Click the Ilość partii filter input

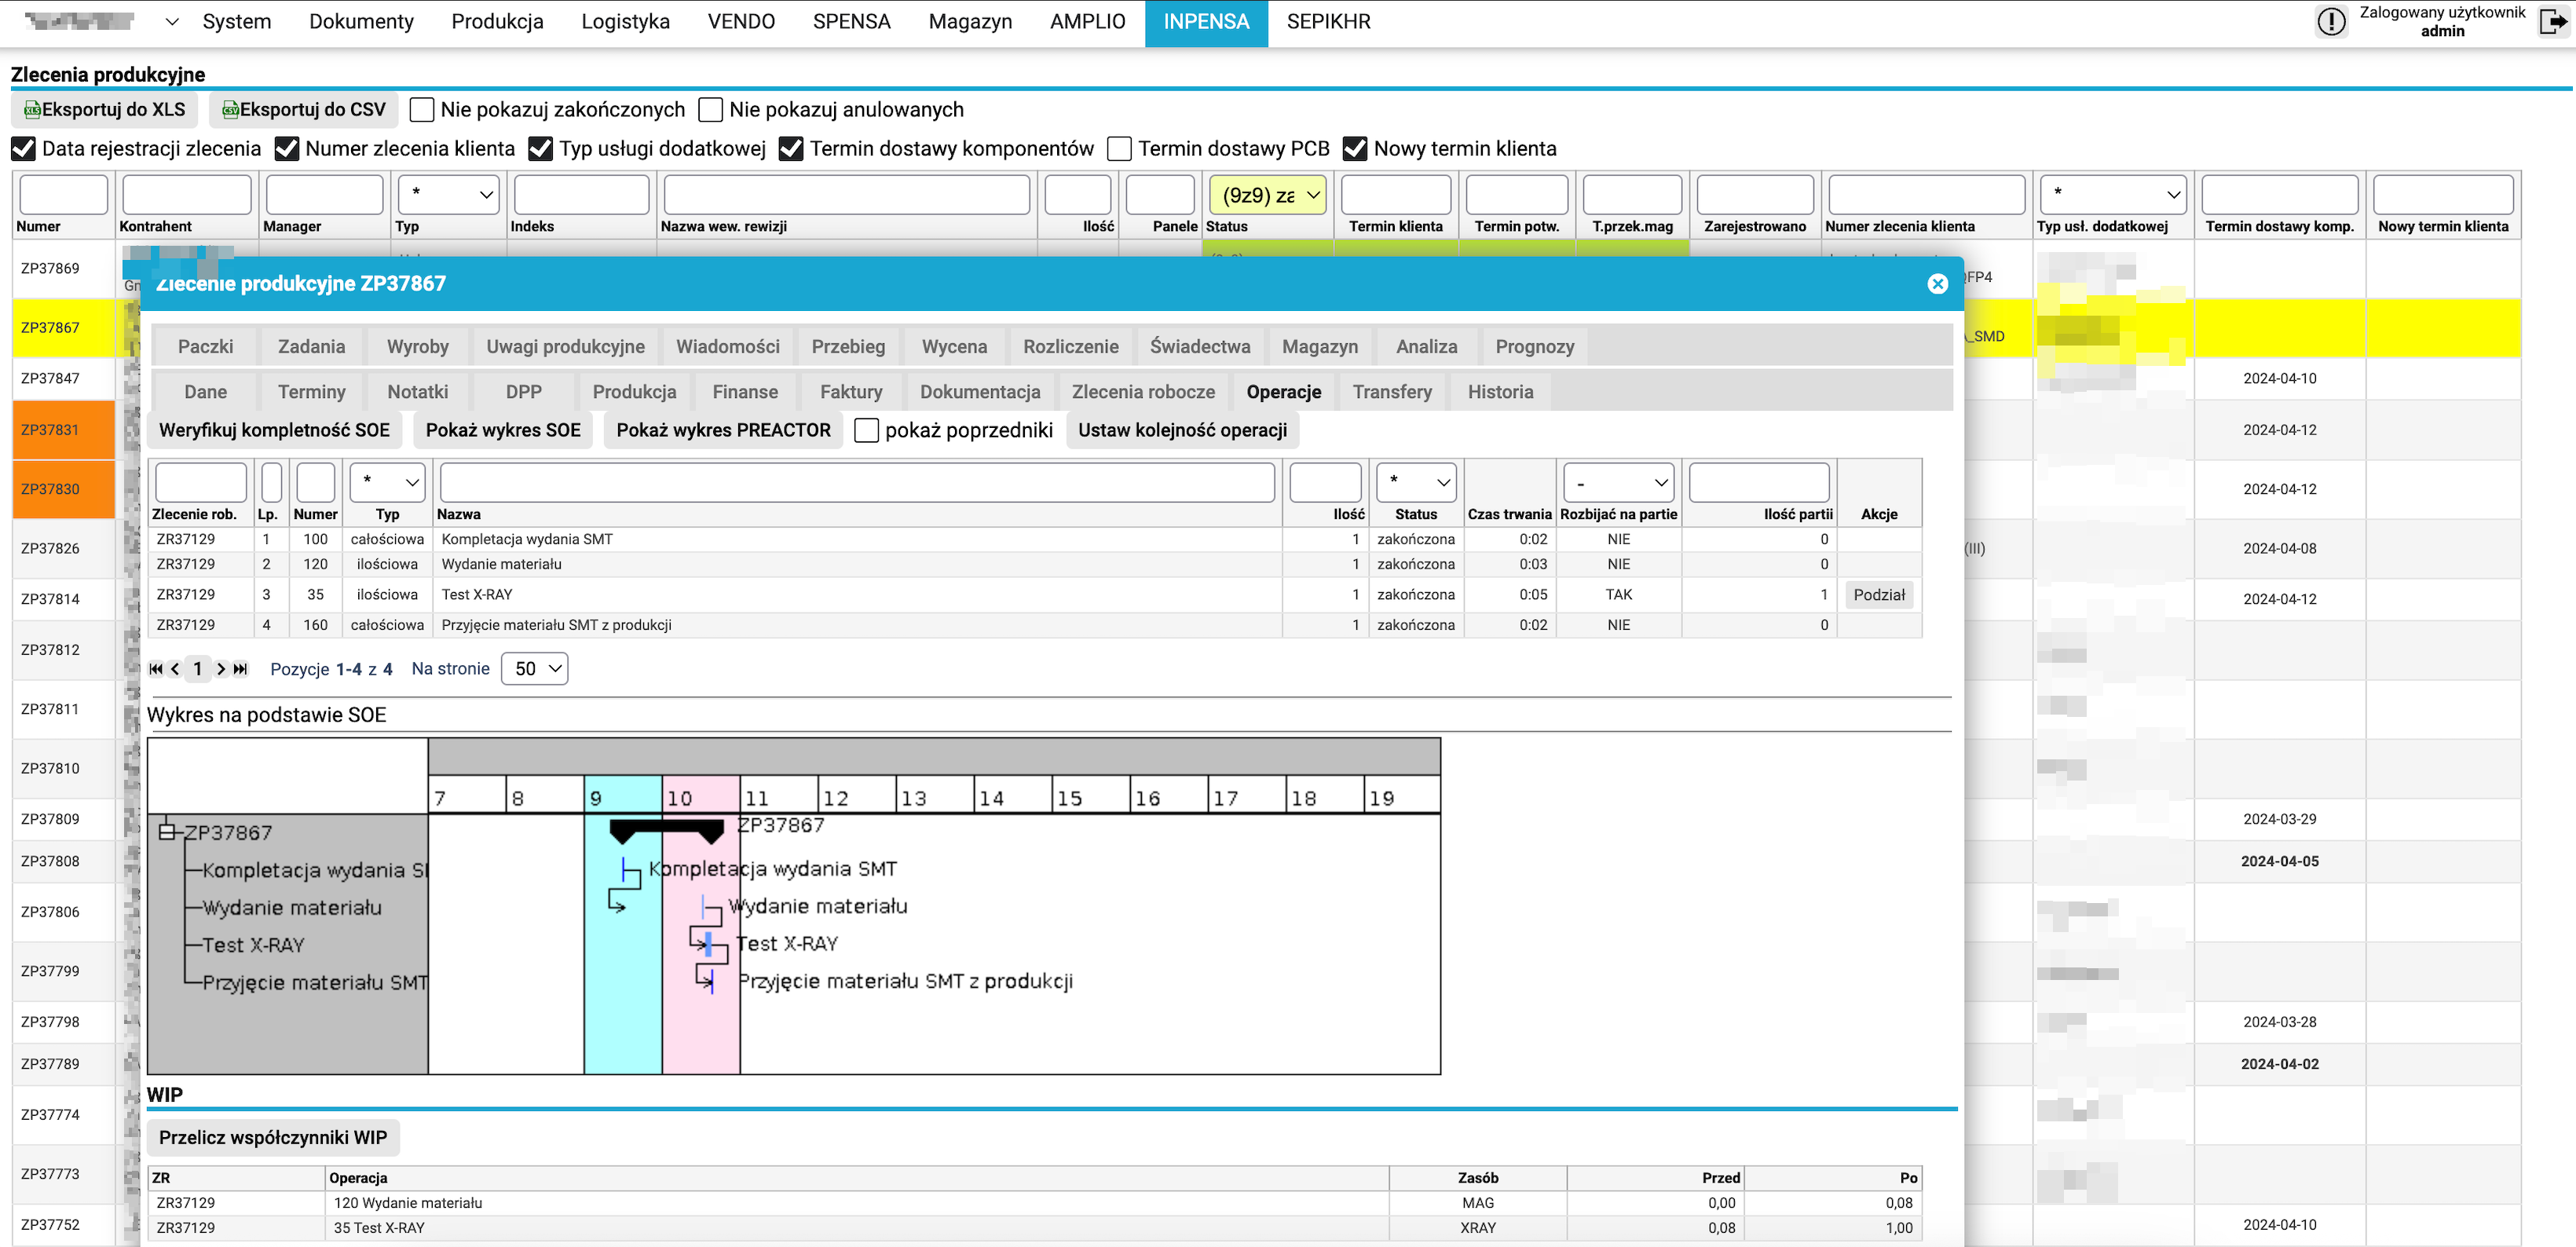[1759, 483]
